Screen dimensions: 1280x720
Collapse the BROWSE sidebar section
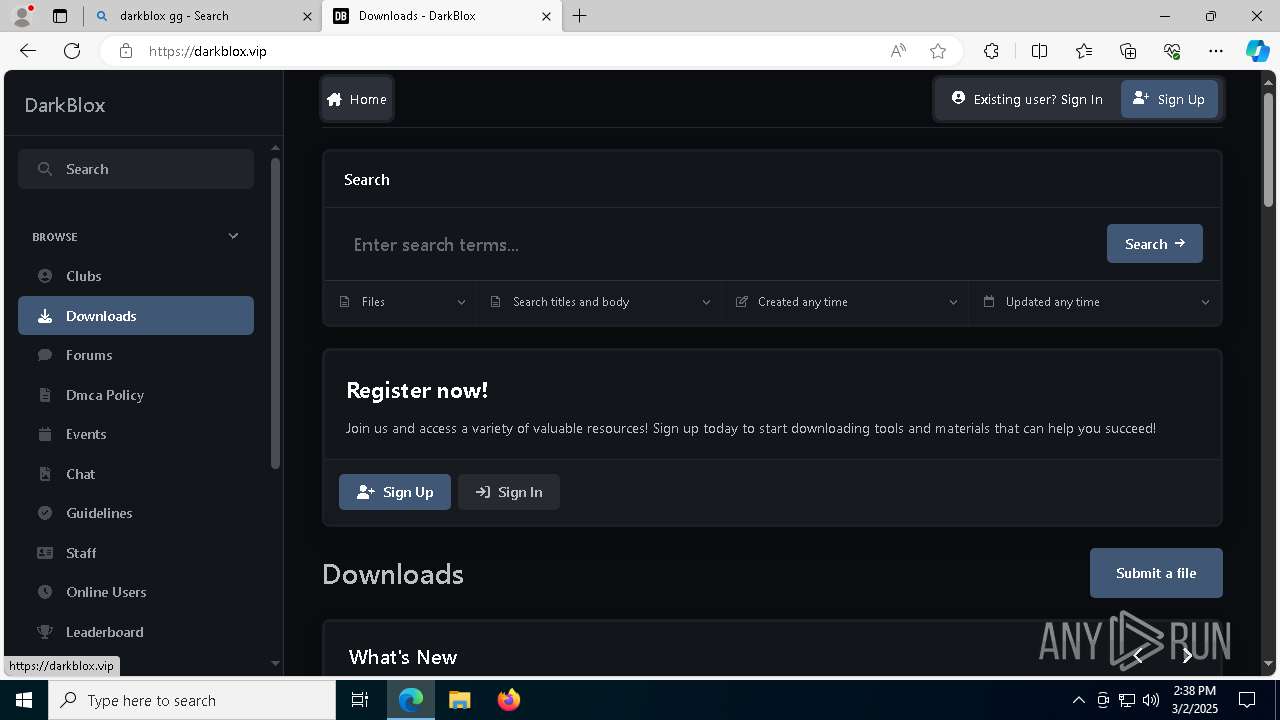tap(233, 236)
